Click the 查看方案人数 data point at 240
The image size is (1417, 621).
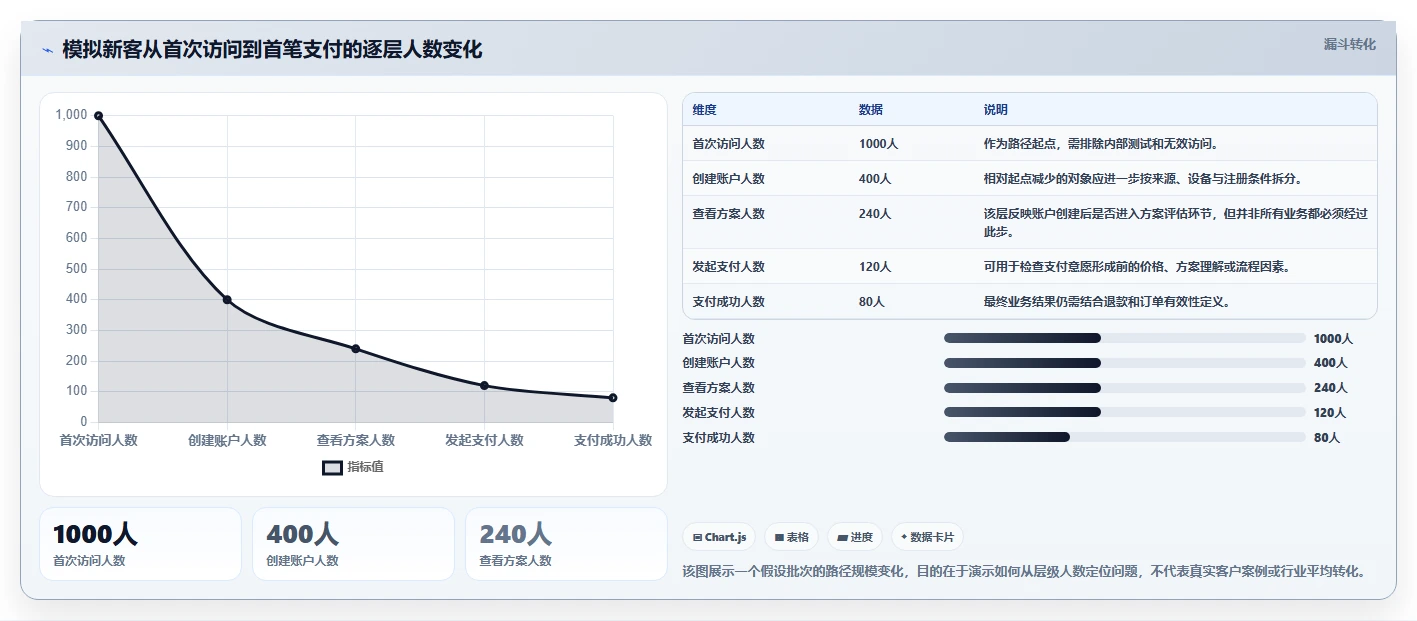(355, 349)
